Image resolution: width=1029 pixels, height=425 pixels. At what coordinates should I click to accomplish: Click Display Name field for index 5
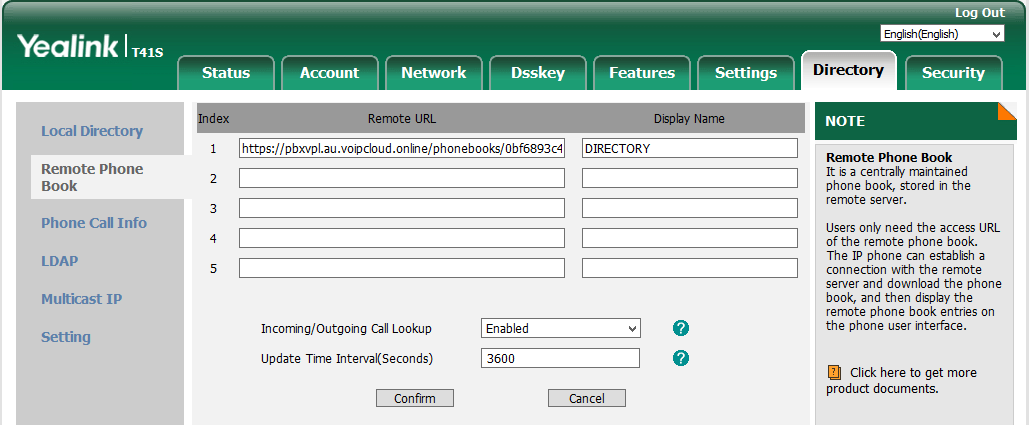[x=690, y=268]
